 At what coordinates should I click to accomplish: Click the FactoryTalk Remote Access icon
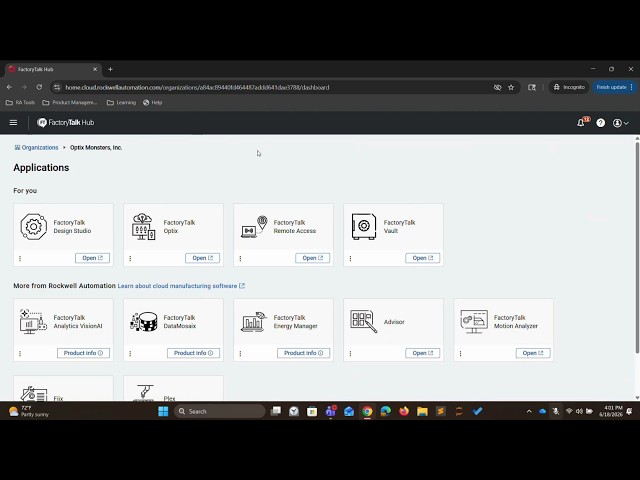254,227
